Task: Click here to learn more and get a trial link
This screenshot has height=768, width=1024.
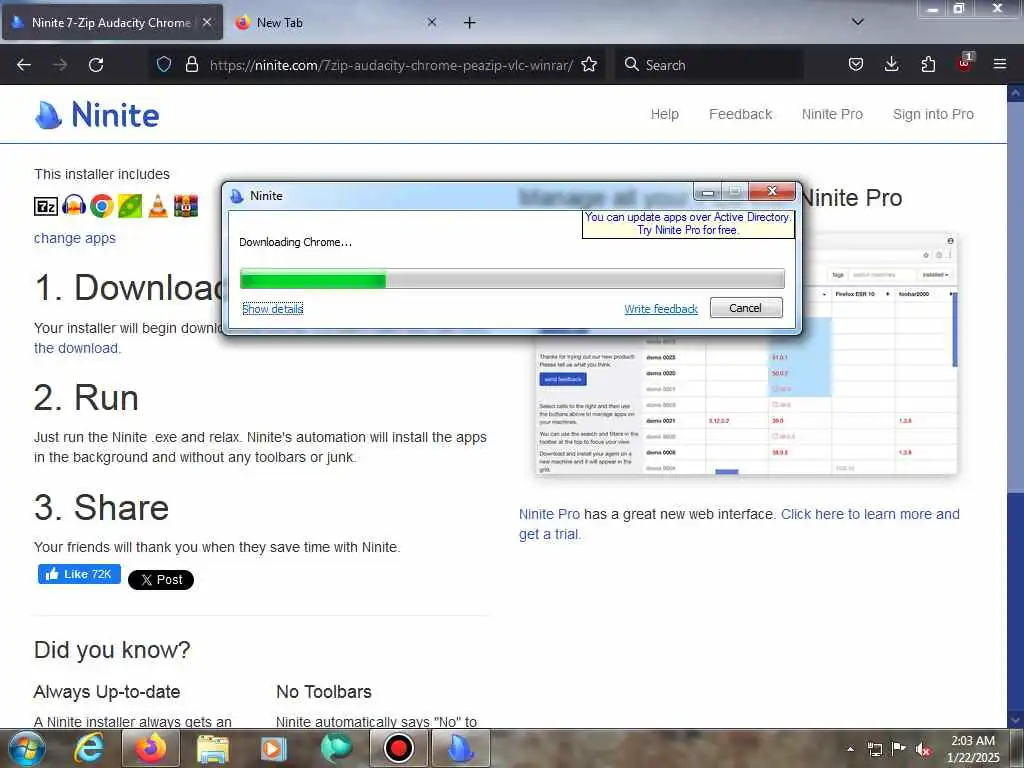Action: point(739,524)
